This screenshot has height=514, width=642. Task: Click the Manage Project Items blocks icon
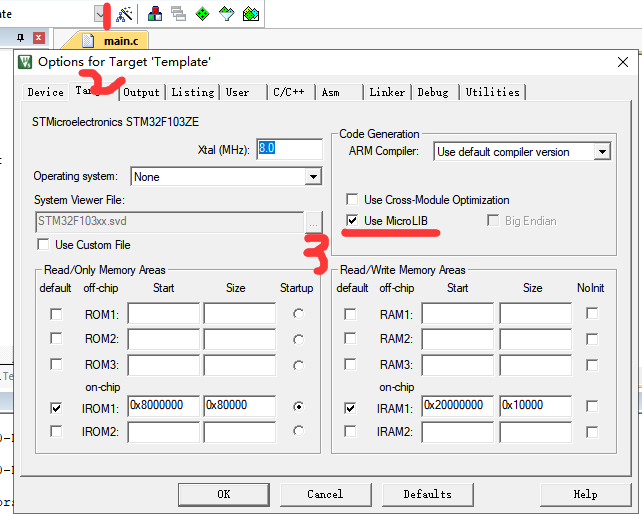(x=155, y=14)
